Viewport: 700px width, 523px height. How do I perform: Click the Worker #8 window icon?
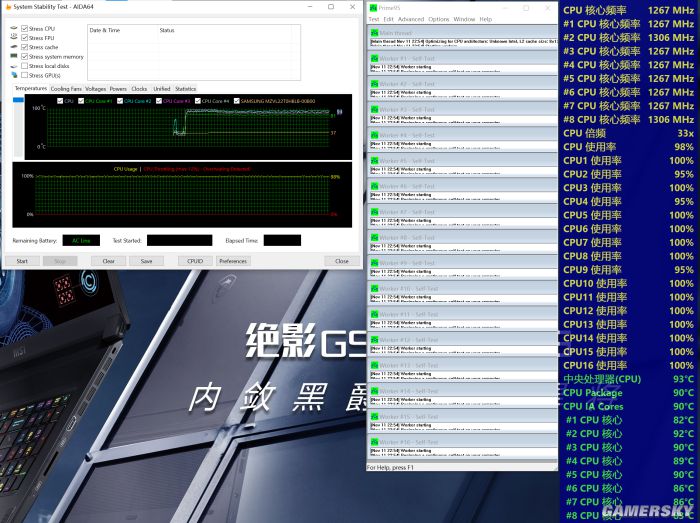[x=374, y=237]
